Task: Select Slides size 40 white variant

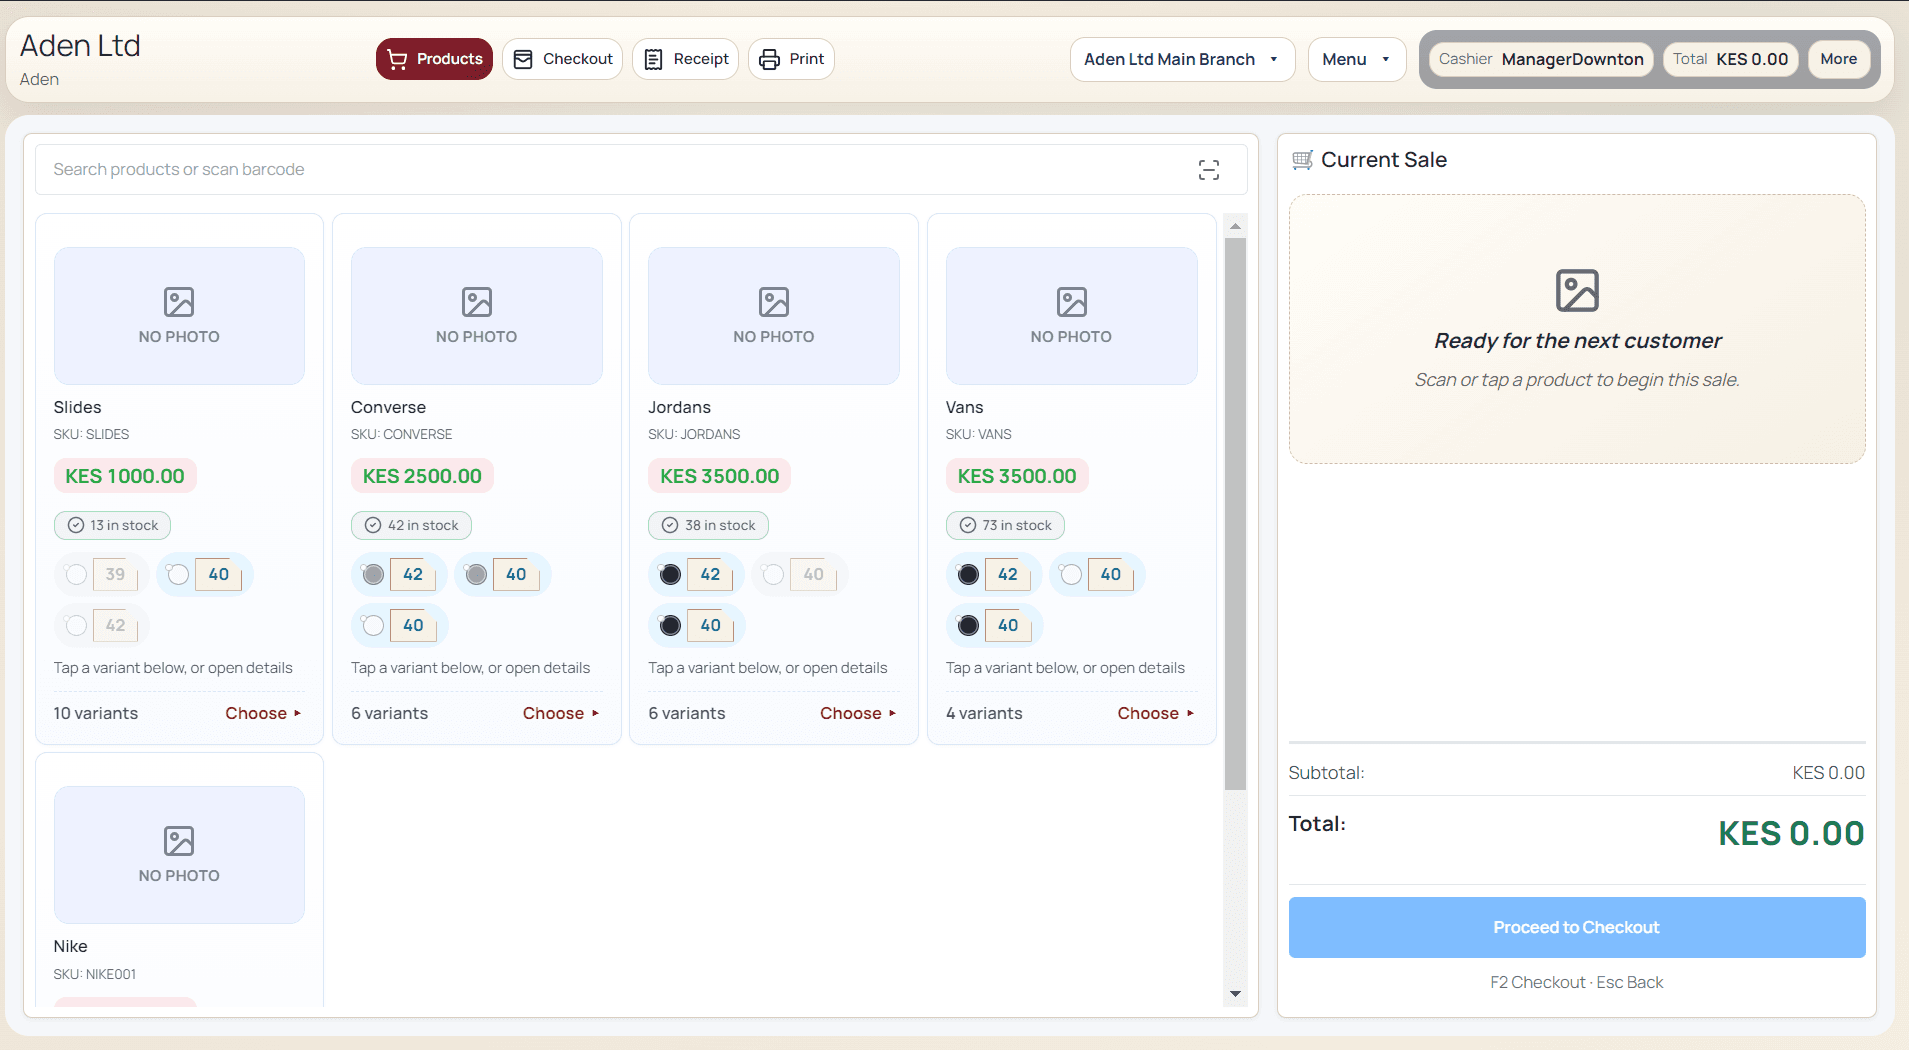Action: point(205,574)
